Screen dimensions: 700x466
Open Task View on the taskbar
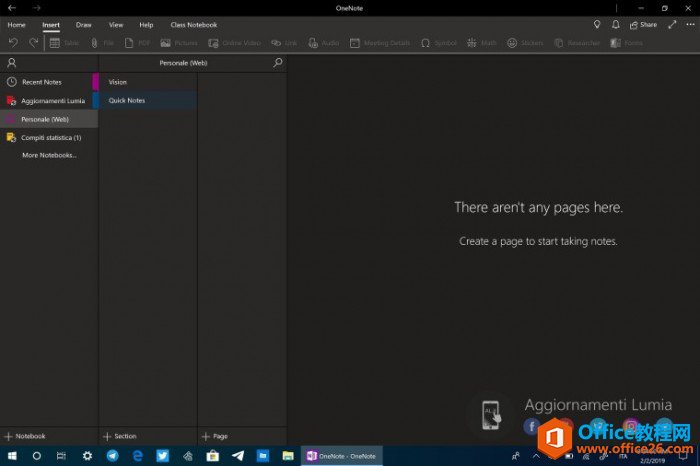[62, 456]
